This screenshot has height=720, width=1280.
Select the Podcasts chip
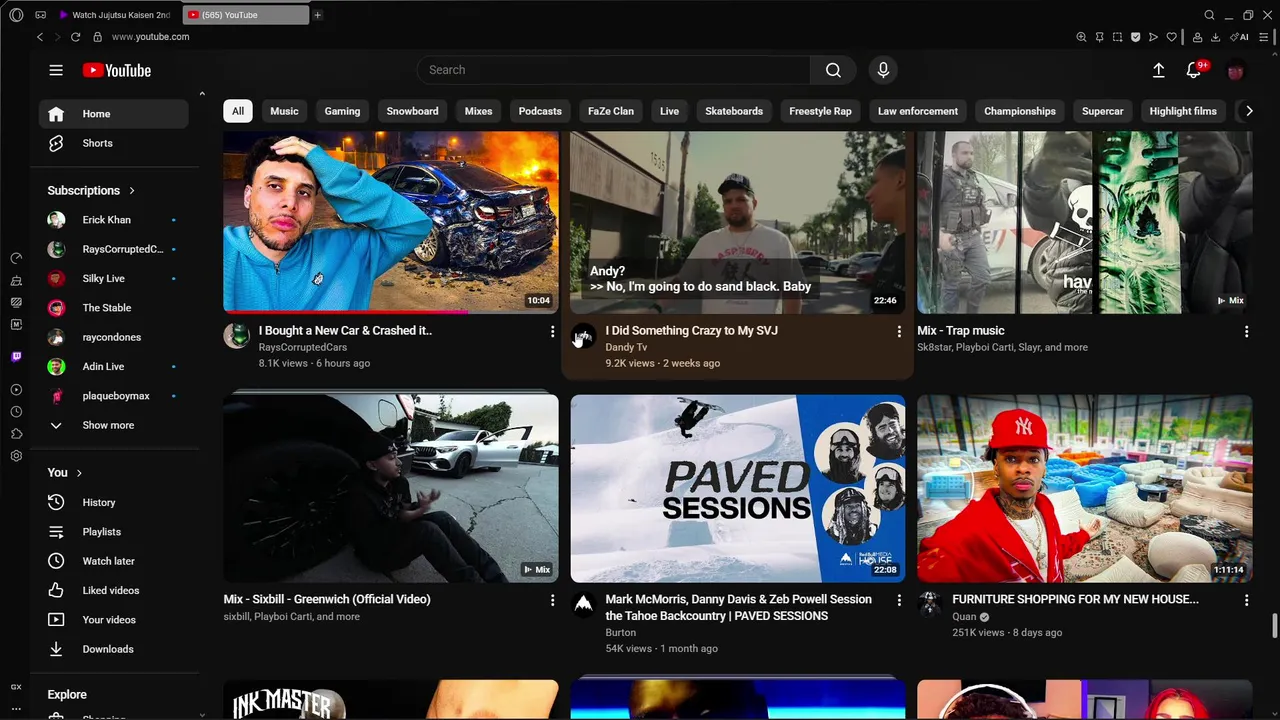(x=540, y=111)
